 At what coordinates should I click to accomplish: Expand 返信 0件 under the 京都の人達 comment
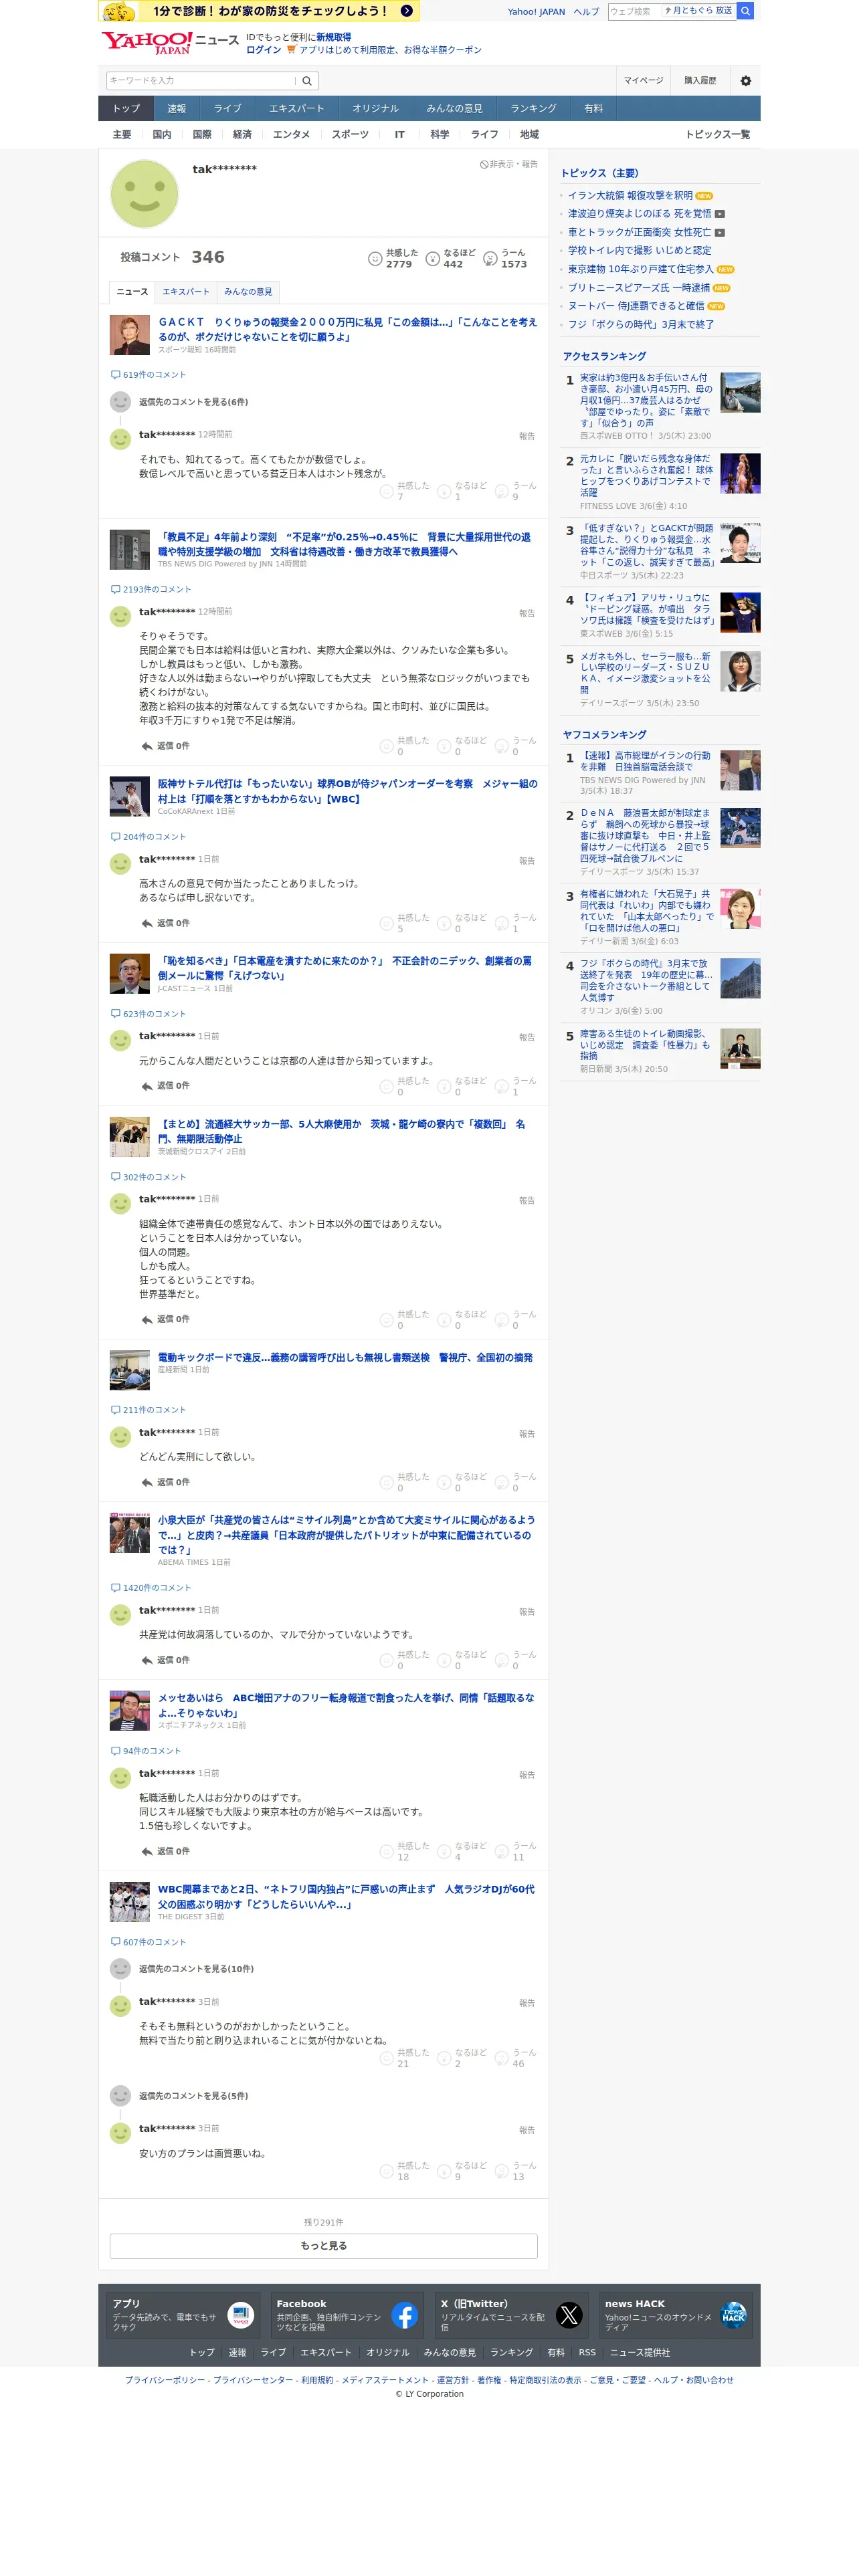pyautogui.click(x=165, y=1086)
